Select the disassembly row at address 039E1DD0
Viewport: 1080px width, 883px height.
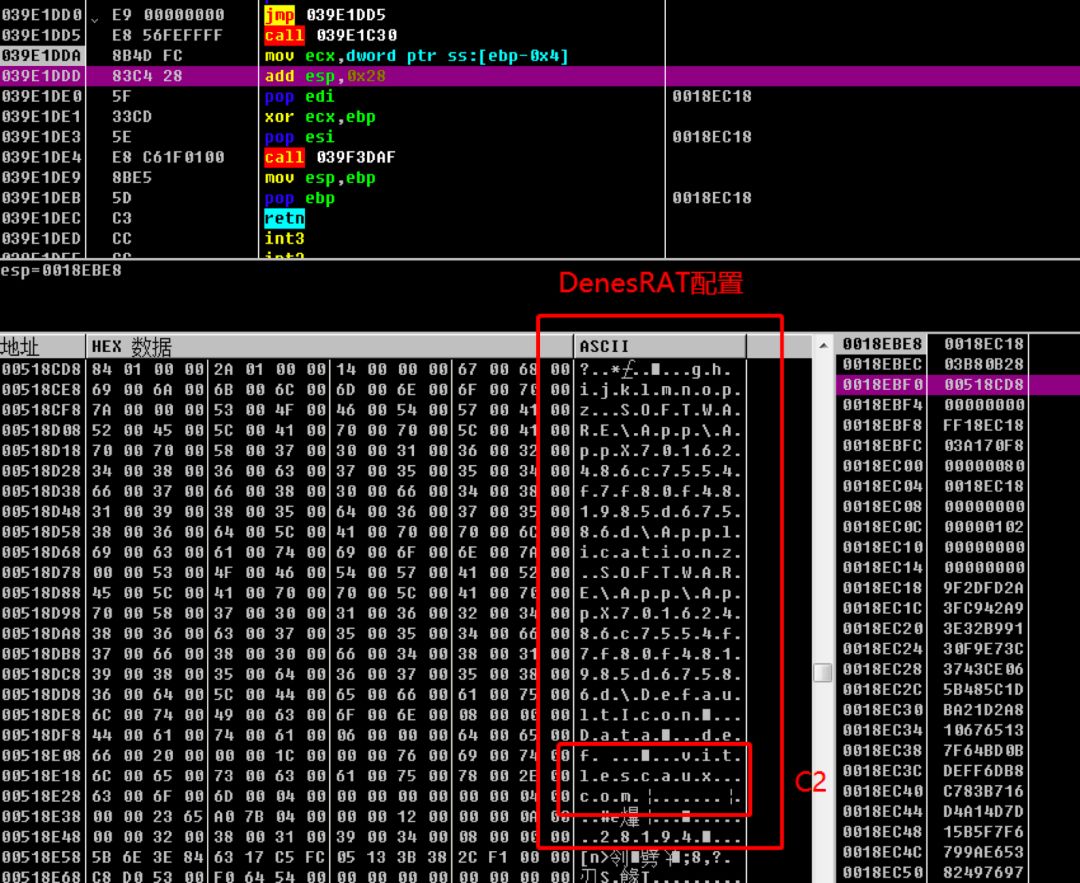(x=540, y=14)
